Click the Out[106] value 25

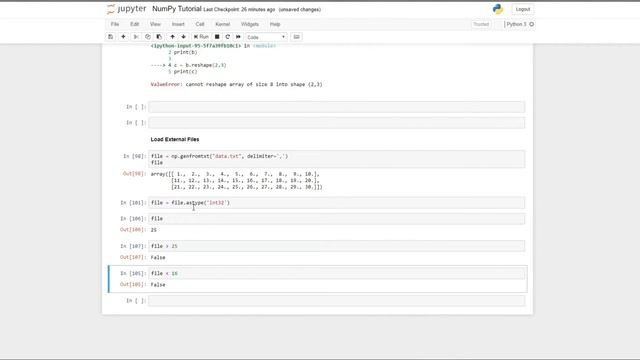tap(153, 230)
